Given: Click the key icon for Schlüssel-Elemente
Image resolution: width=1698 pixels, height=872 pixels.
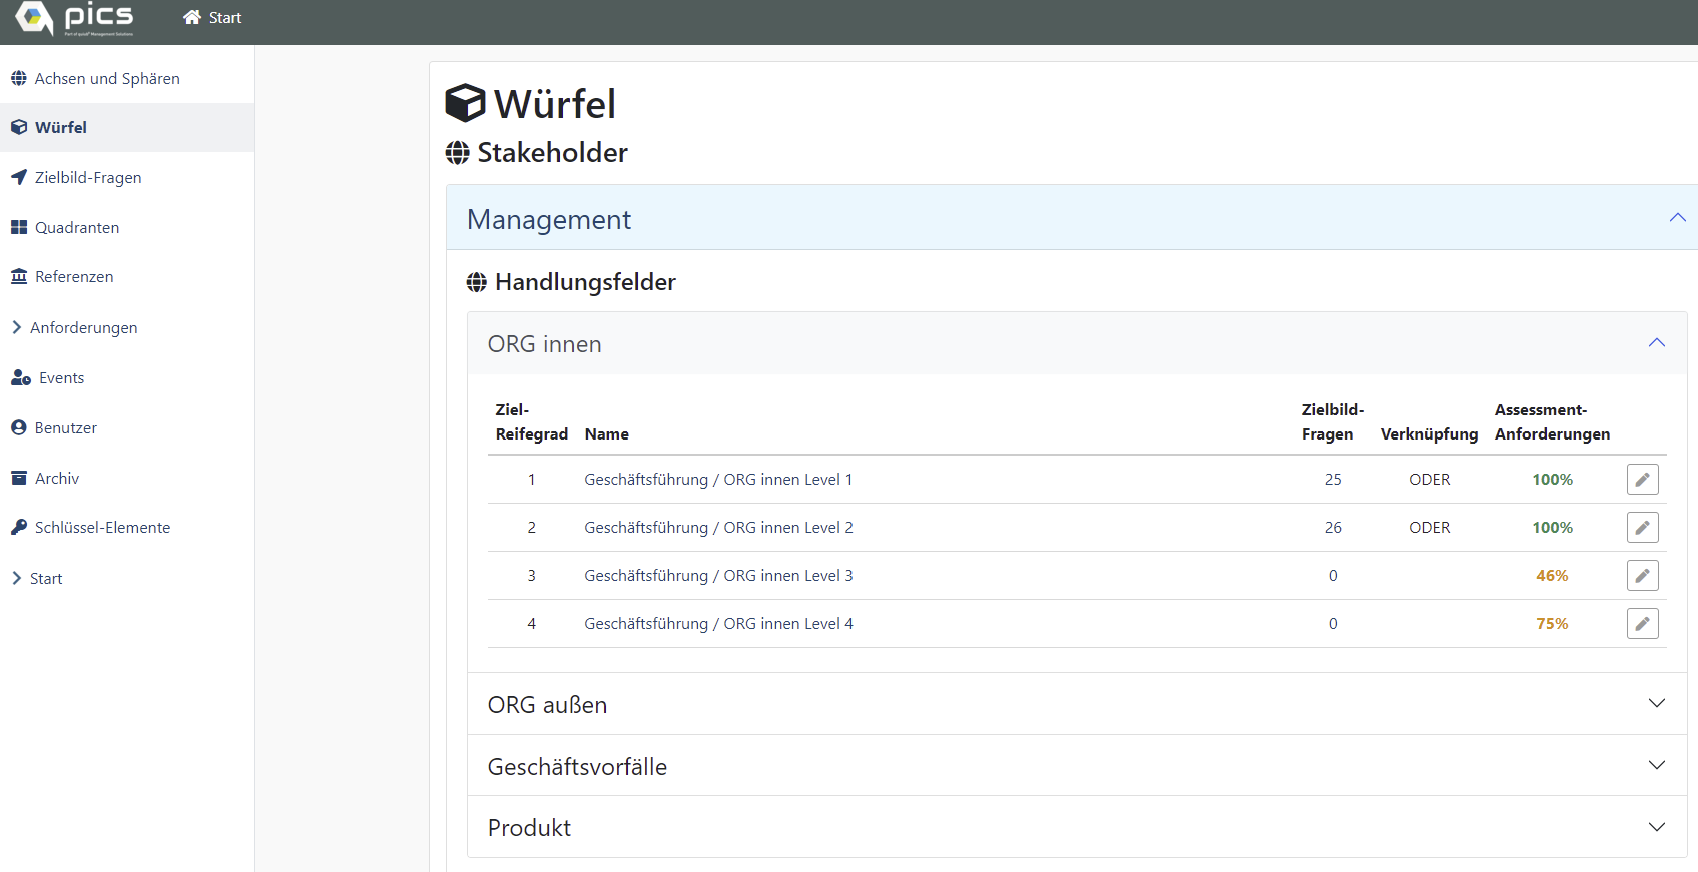Looking at the screenshot, I should 19,527.
